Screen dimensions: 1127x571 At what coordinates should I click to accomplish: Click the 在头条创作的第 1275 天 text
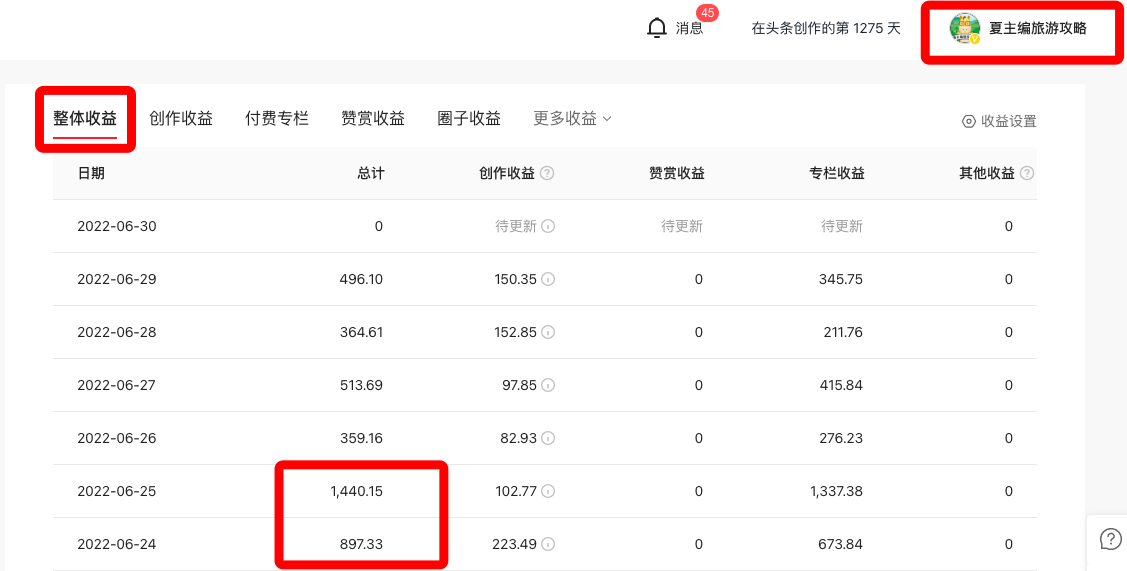click(826, 29)
